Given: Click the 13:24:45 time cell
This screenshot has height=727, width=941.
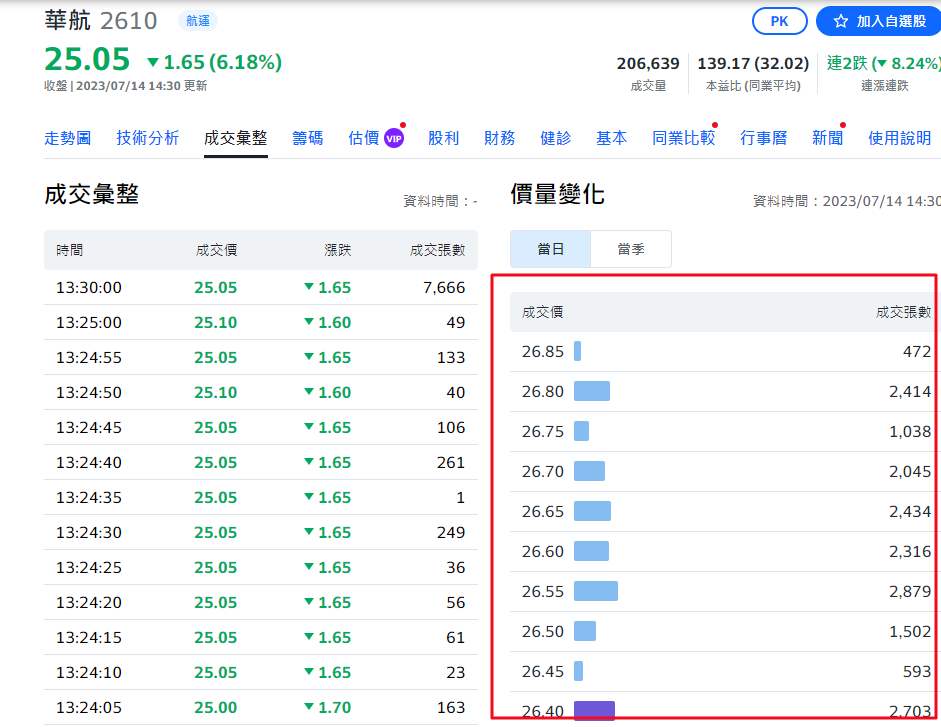Looking at the screenshot, I should (89, 427).
